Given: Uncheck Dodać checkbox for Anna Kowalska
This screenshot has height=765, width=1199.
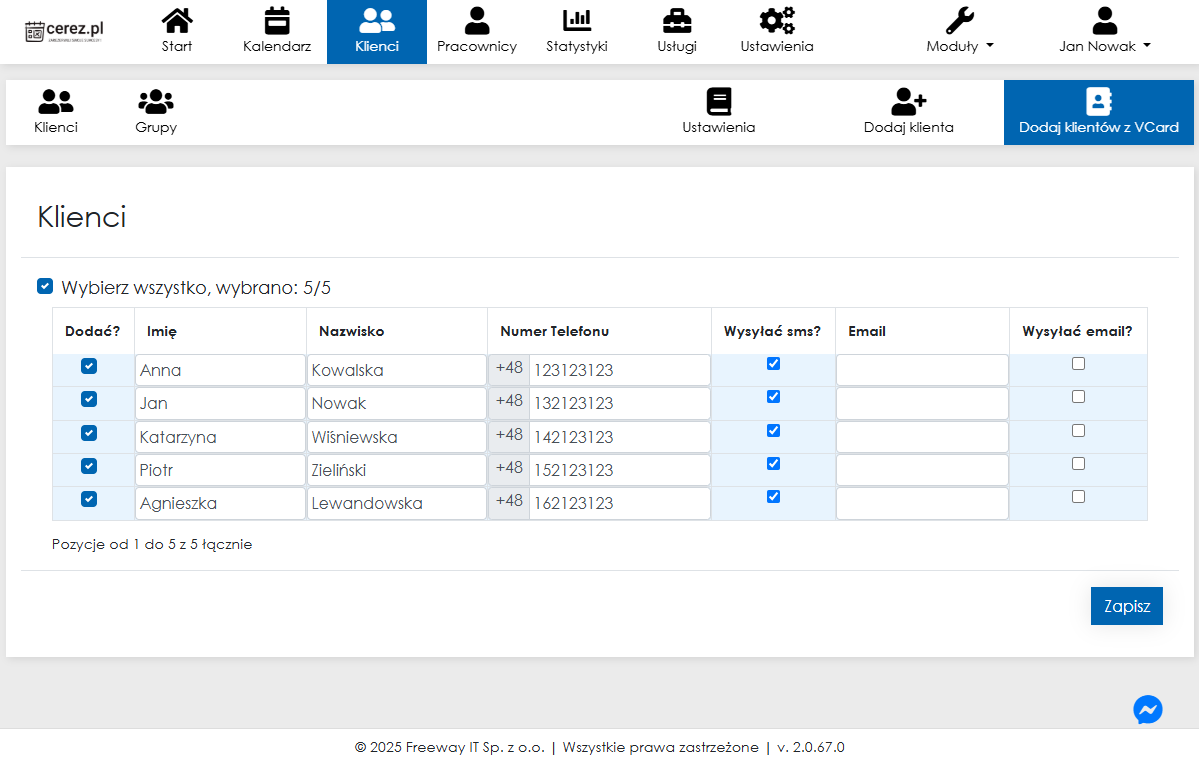Looking at the screenshot, I should (89, 366).
